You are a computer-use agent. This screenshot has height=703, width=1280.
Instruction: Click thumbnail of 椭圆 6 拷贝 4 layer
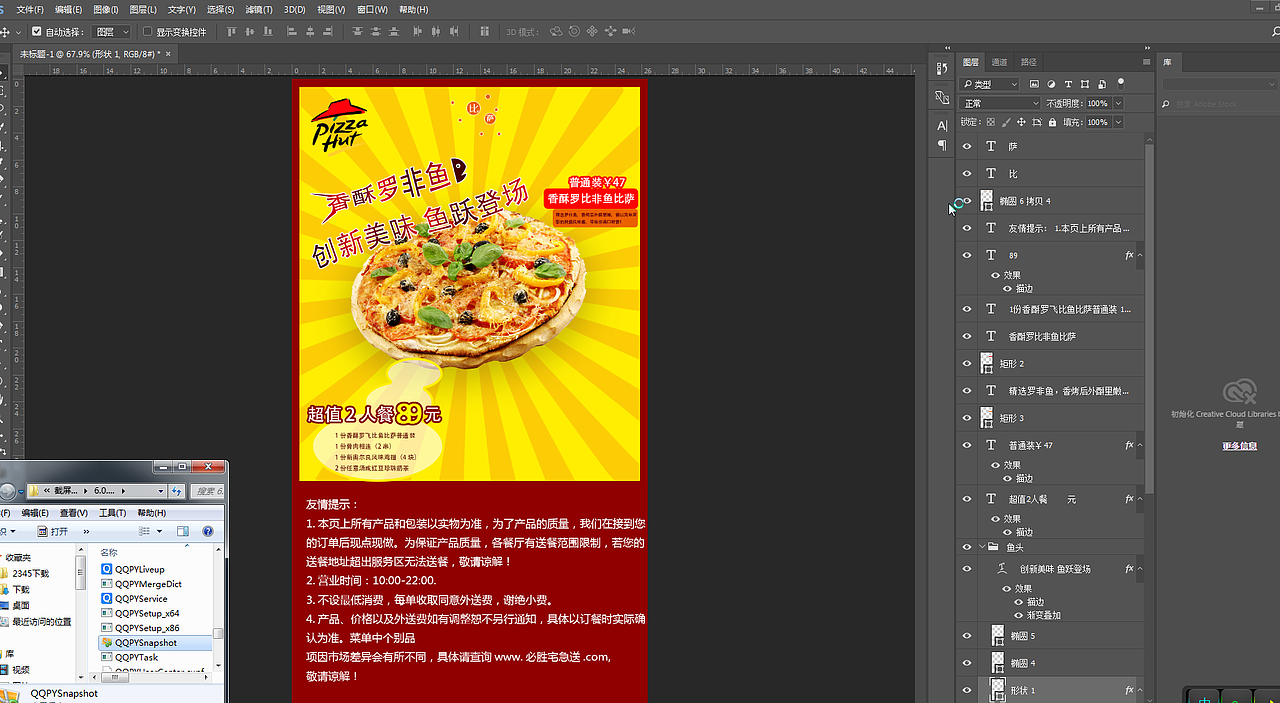pos(987,201)
